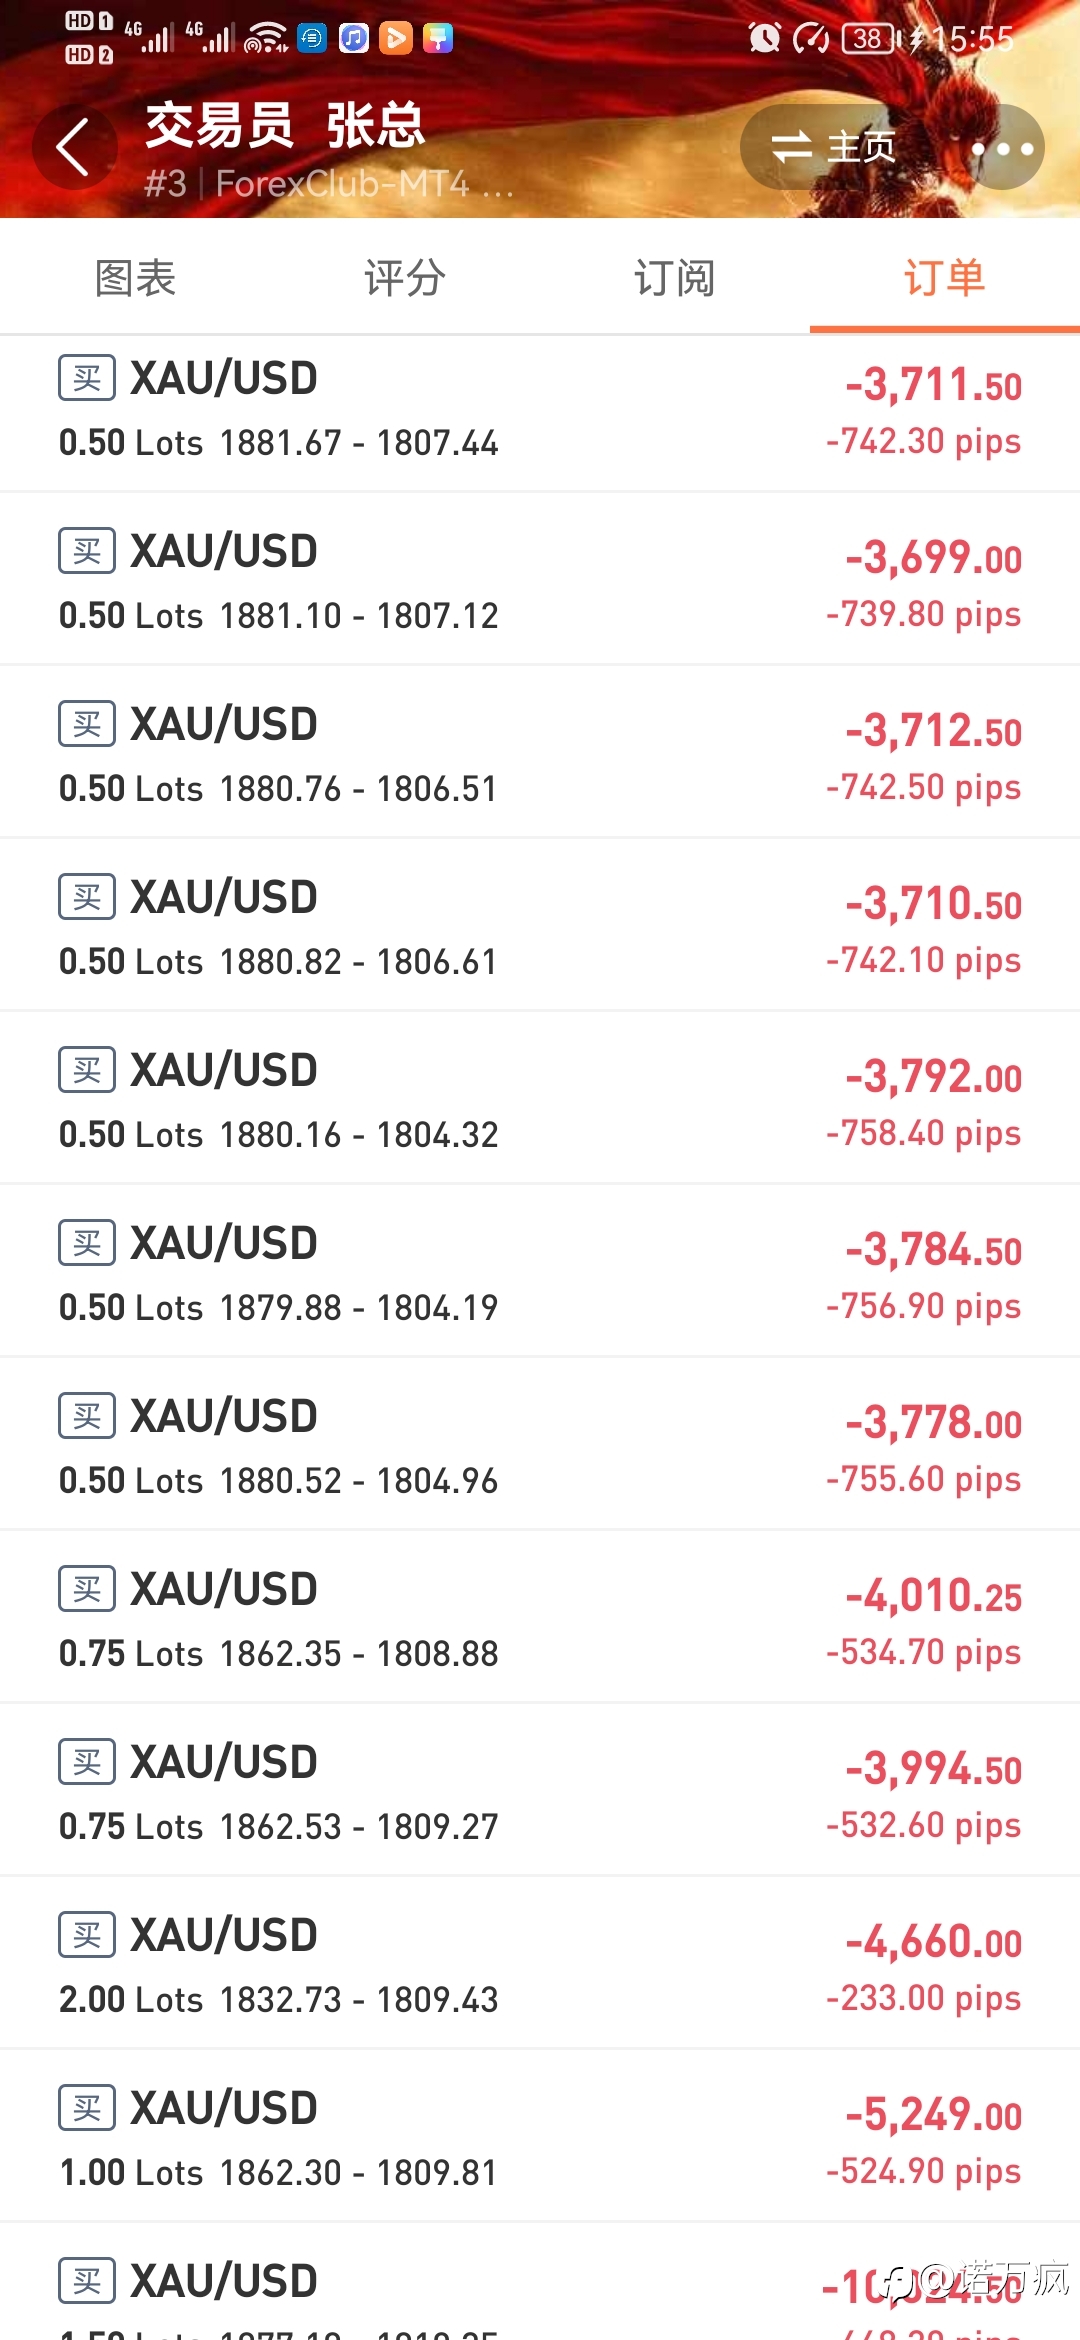This screenshot has width=1080, height=2340.
Task: Open order 1880.82 - 1806.61
Action: [540, 925]
